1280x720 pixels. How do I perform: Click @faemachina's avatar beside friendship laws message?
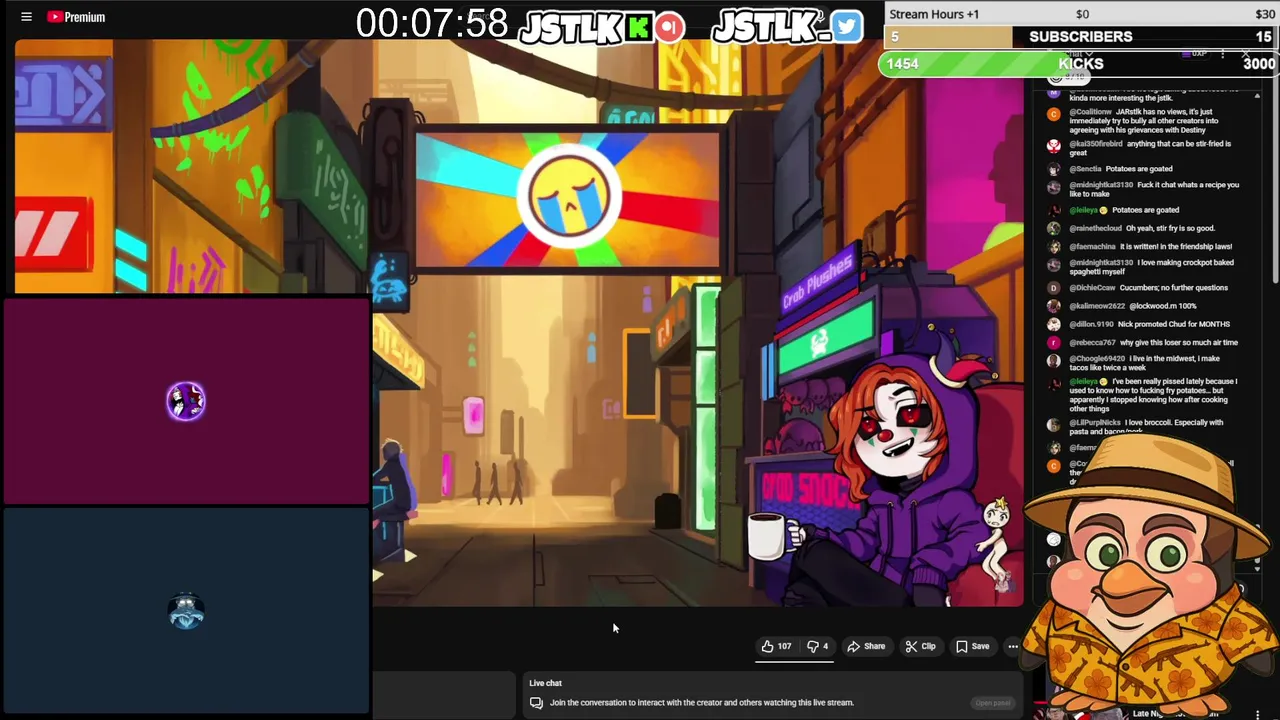[1053, 246]
